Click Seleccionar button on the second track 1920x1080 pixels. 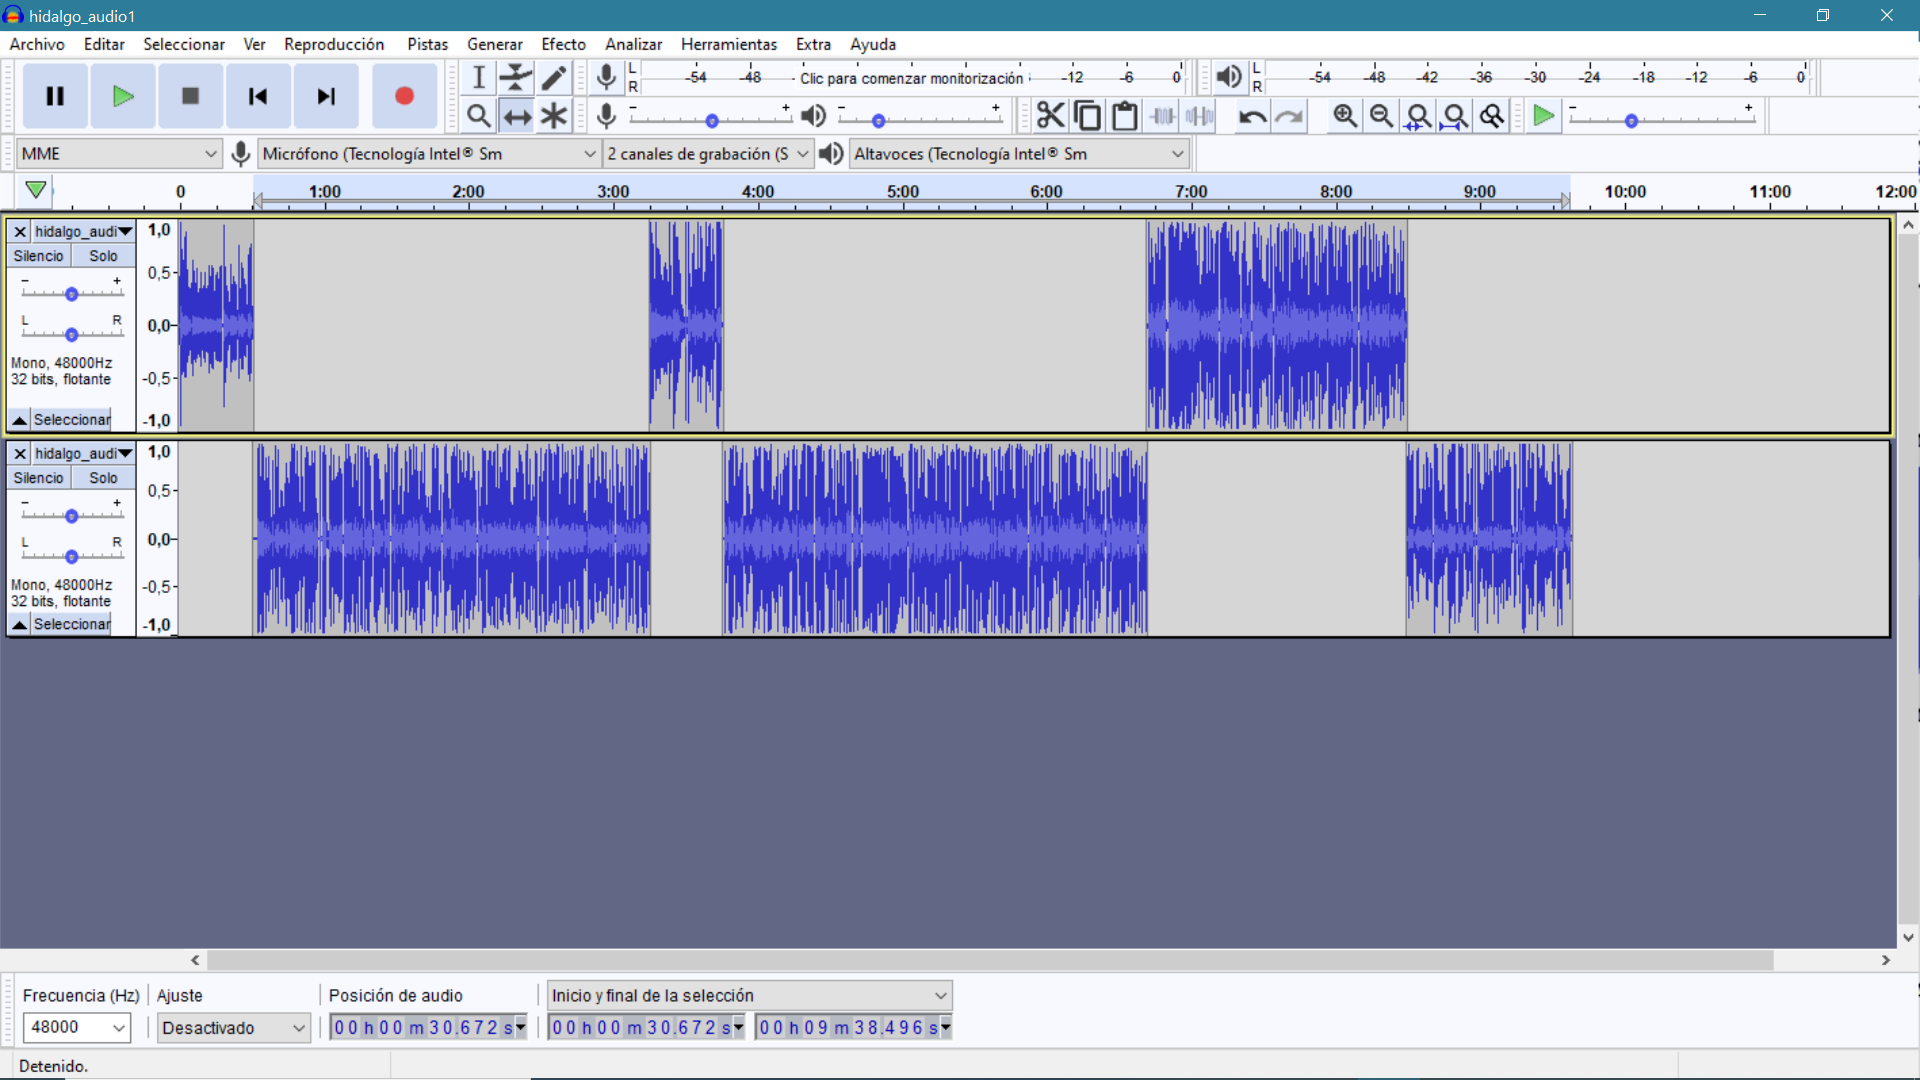coord(71,624)
